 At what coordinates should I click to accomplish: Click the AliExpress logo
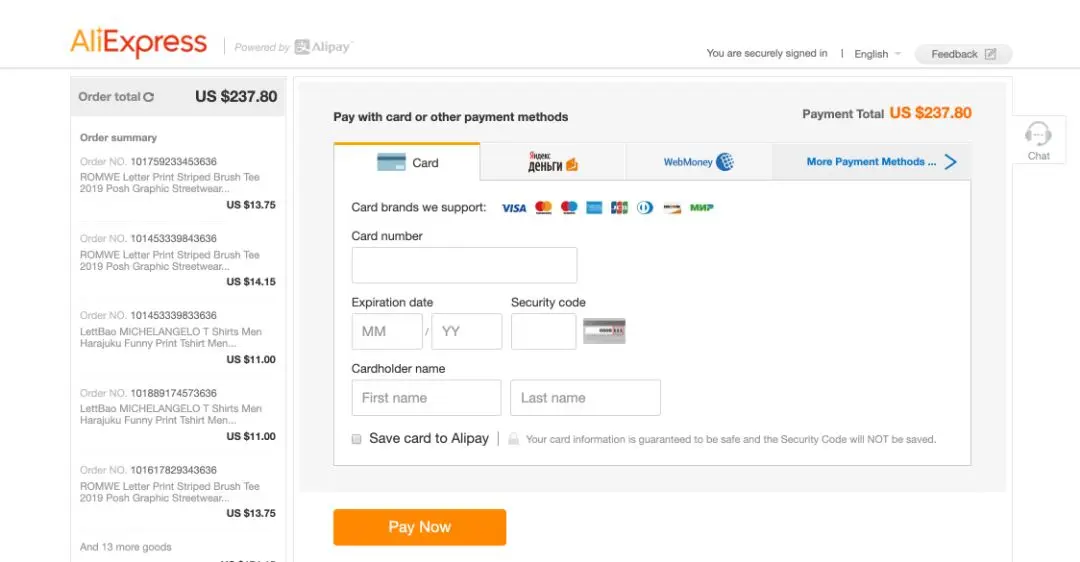pos(138,42)
